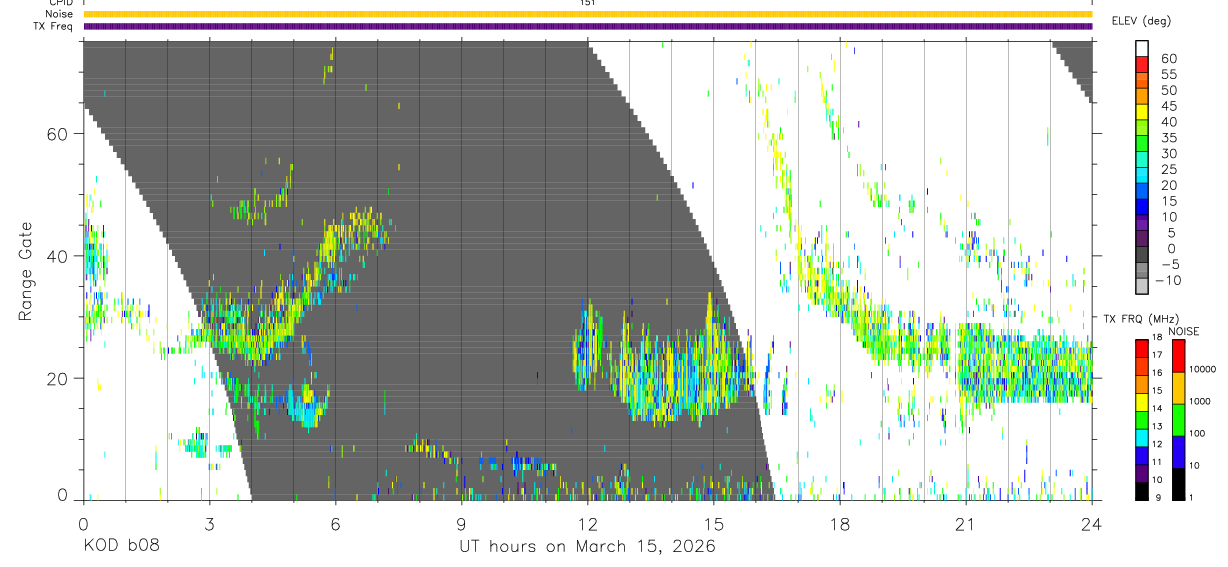
Task: Click the 'Range Gate' y-axis label
Action: click(27, 271)
